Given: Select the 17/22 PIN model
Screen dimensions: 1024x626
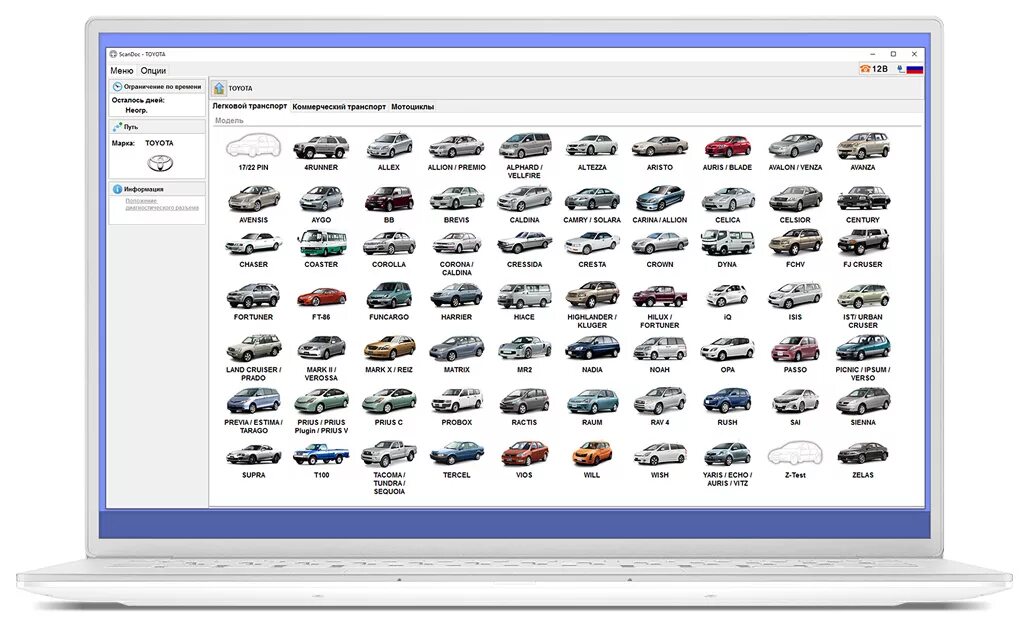Looking at the screenshot, I should coord(253,152).
